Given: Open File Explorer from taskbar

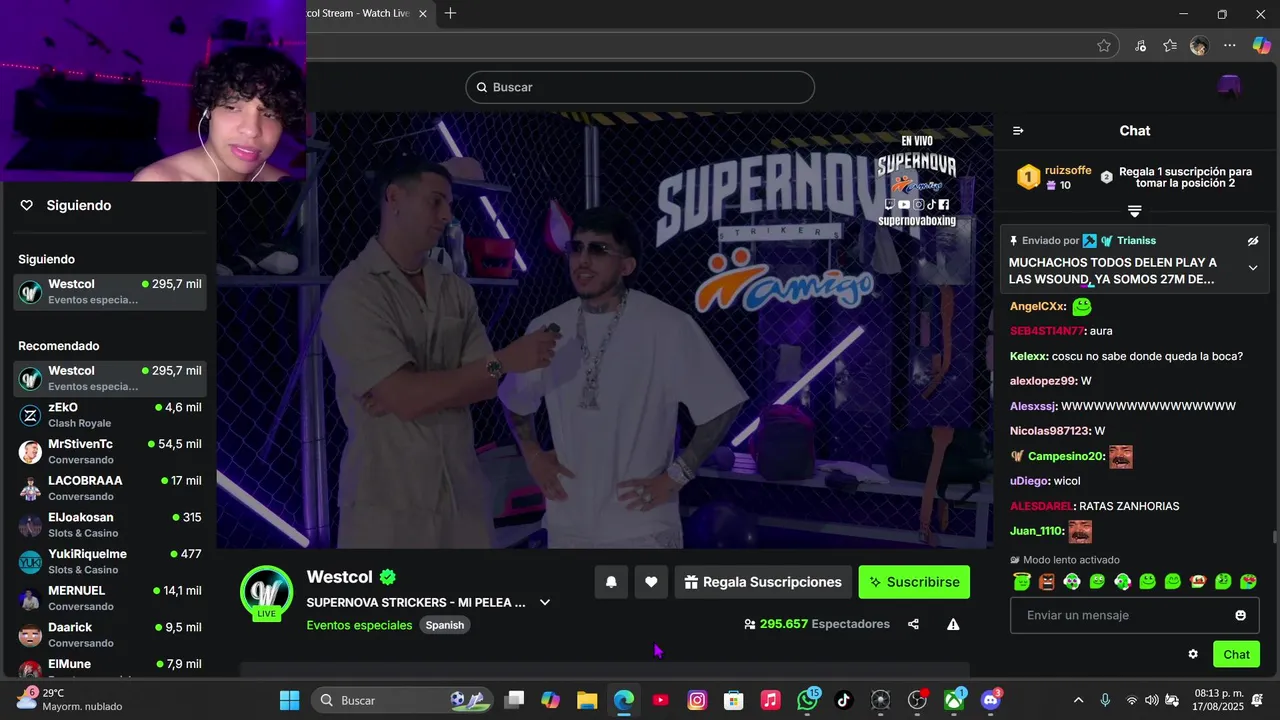Looking at the screenshot, I should click(x=587, y=700).
